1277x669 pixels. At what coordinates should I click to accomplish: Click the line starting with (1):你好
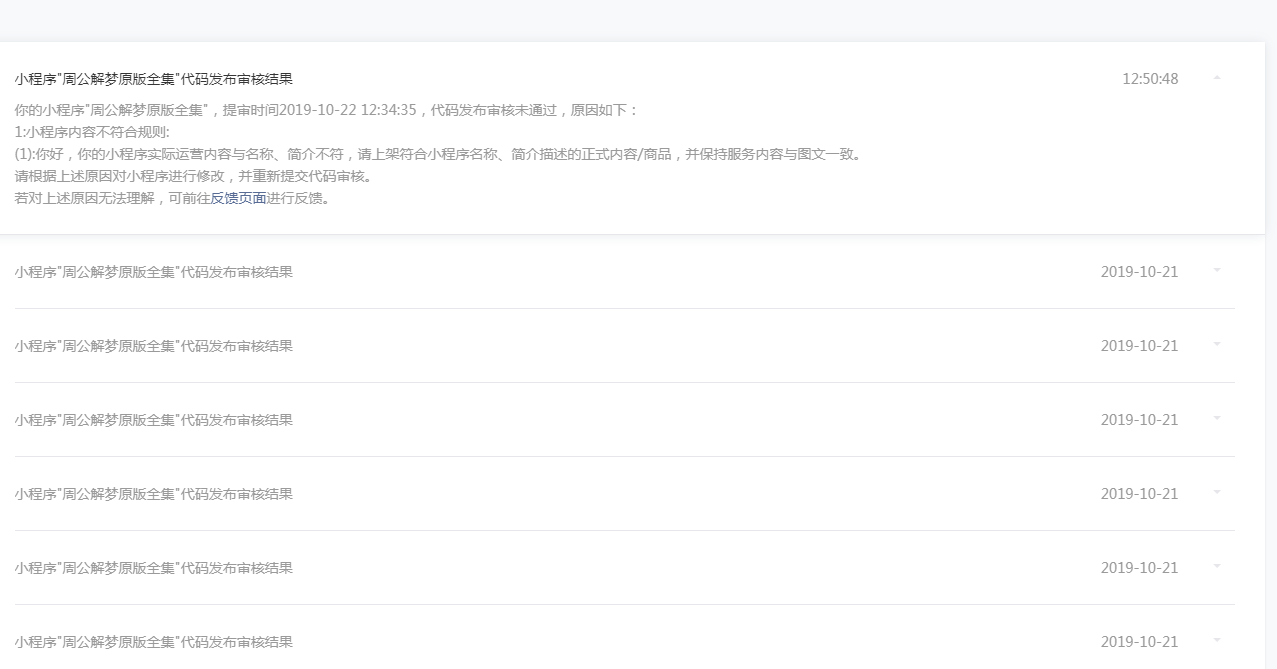tap(438, 154)
